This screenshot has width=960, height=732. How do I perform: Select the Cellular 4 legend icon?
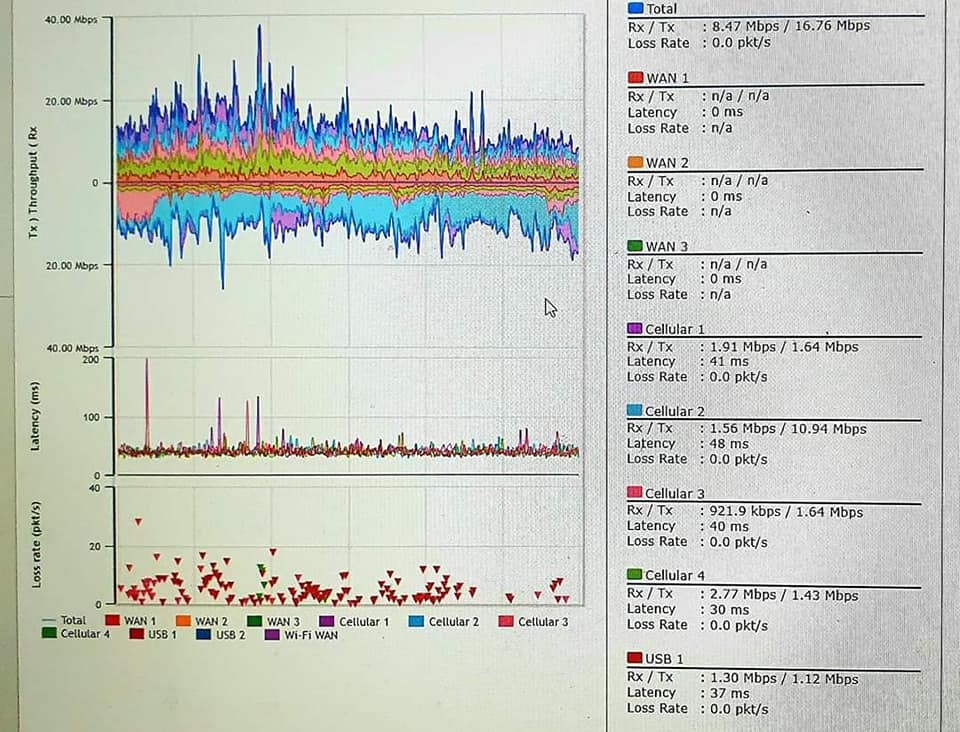tap(48, 634)
